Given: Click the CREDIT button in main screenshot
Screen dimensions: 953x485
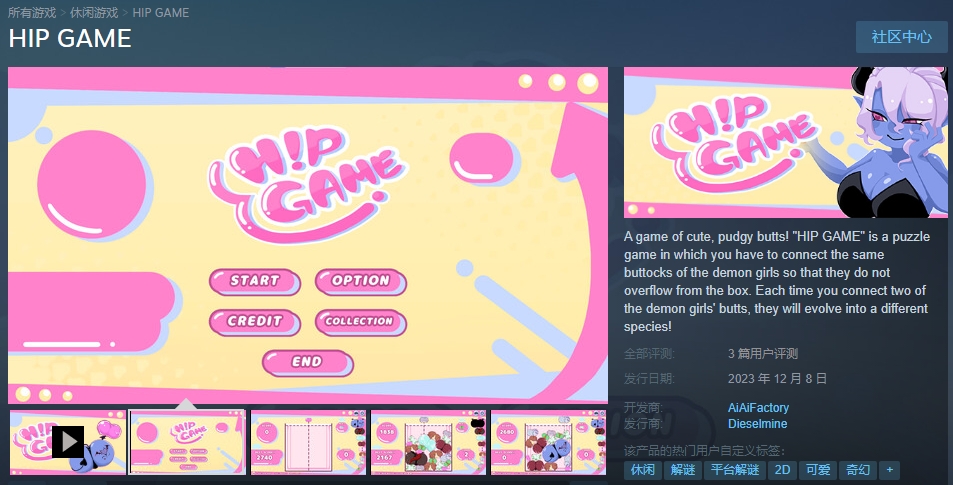Looking at the screenshot, I should tap(255, 322).
